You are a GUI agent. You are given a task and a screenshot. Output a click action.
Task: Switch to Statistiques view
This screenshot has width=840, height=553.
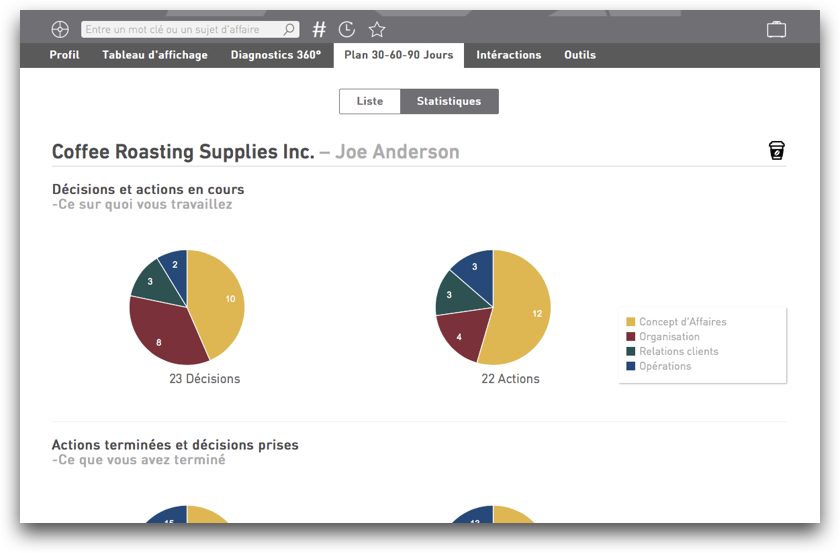(x=449, y=101)
